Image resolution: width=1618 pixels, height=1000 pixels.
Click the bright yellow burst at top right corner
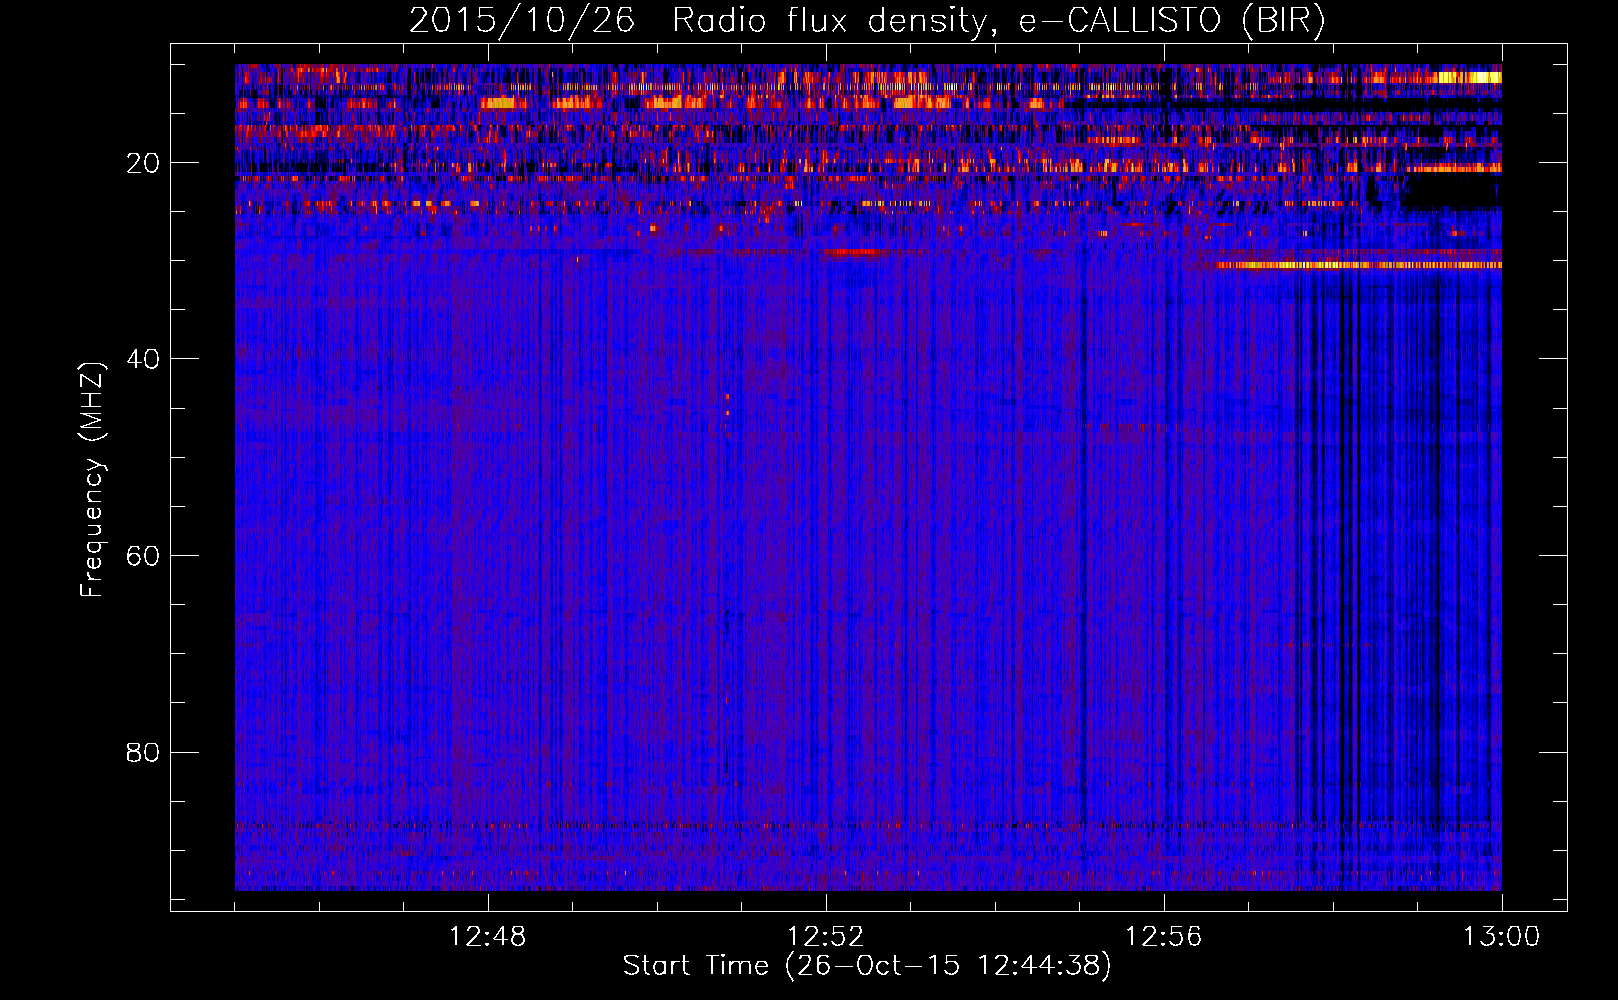point(1468,77)
